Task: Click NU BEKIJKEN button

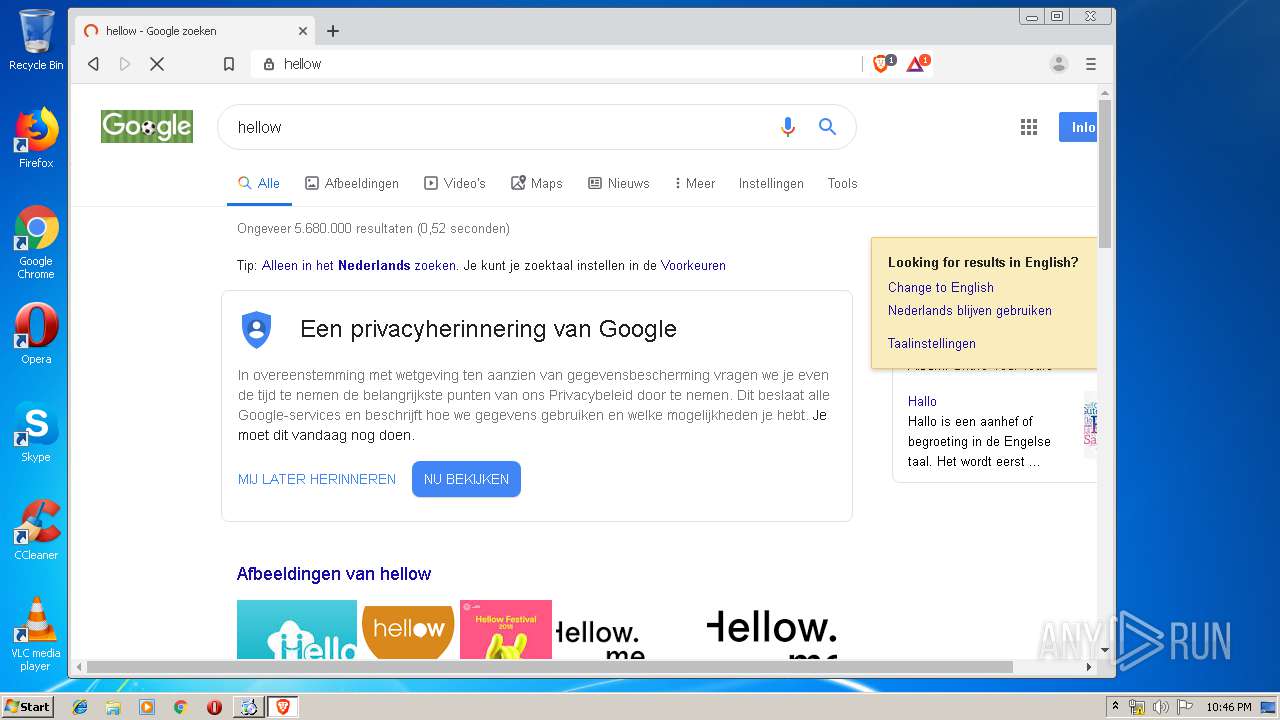Action: tap(466, 479)
